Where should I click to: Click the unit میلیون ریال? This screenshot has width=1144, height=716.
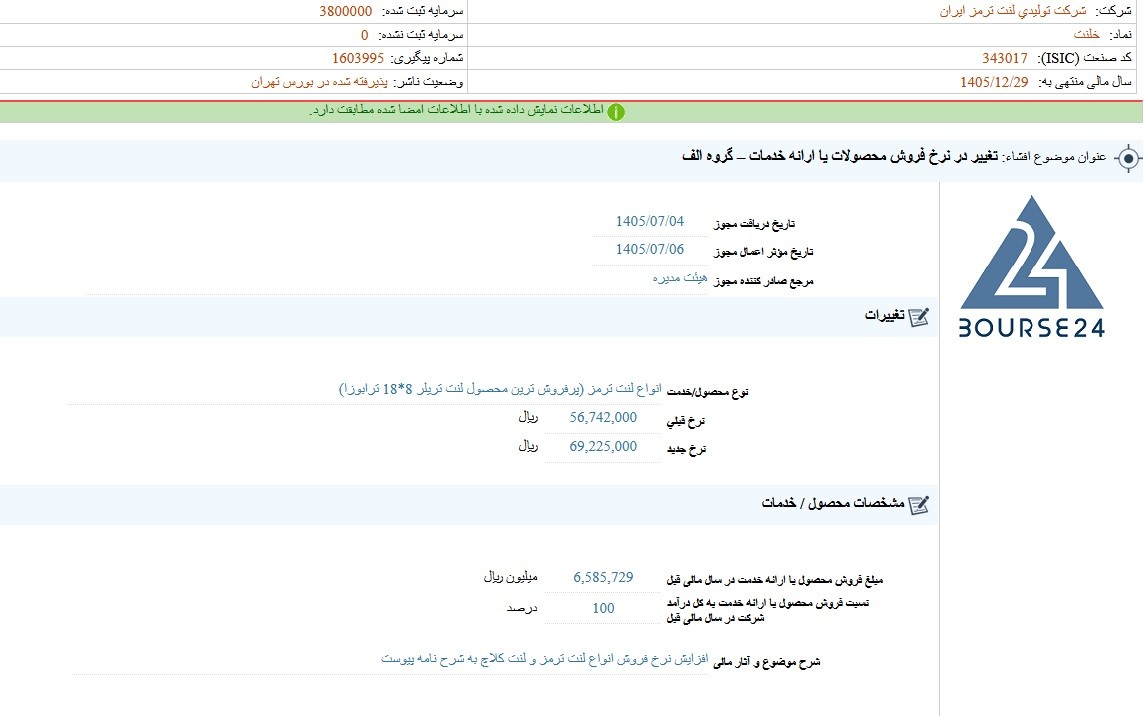click(510, 577)
